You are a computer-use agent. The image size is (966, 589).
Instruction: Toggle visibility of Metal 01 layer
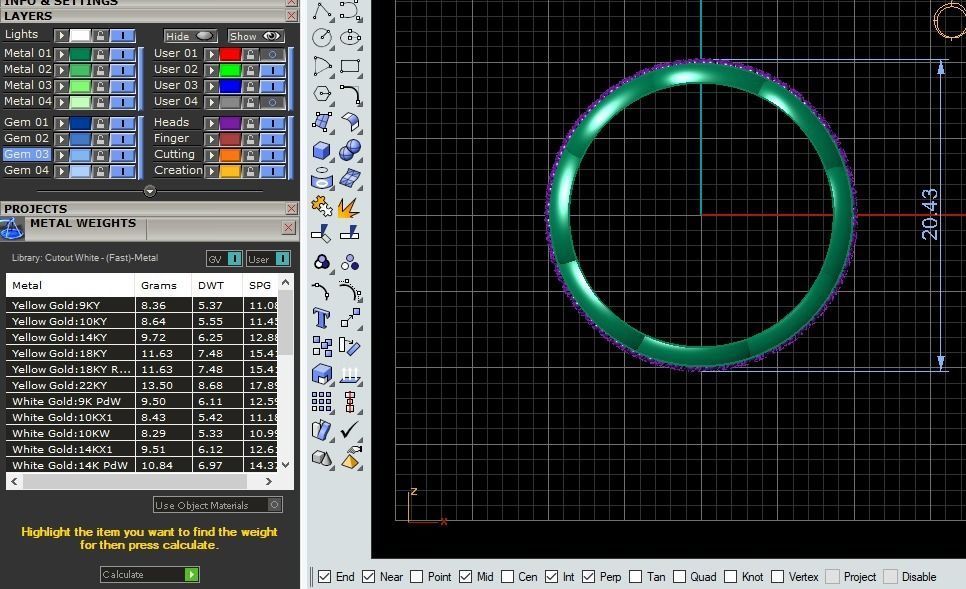coord(123,54)
